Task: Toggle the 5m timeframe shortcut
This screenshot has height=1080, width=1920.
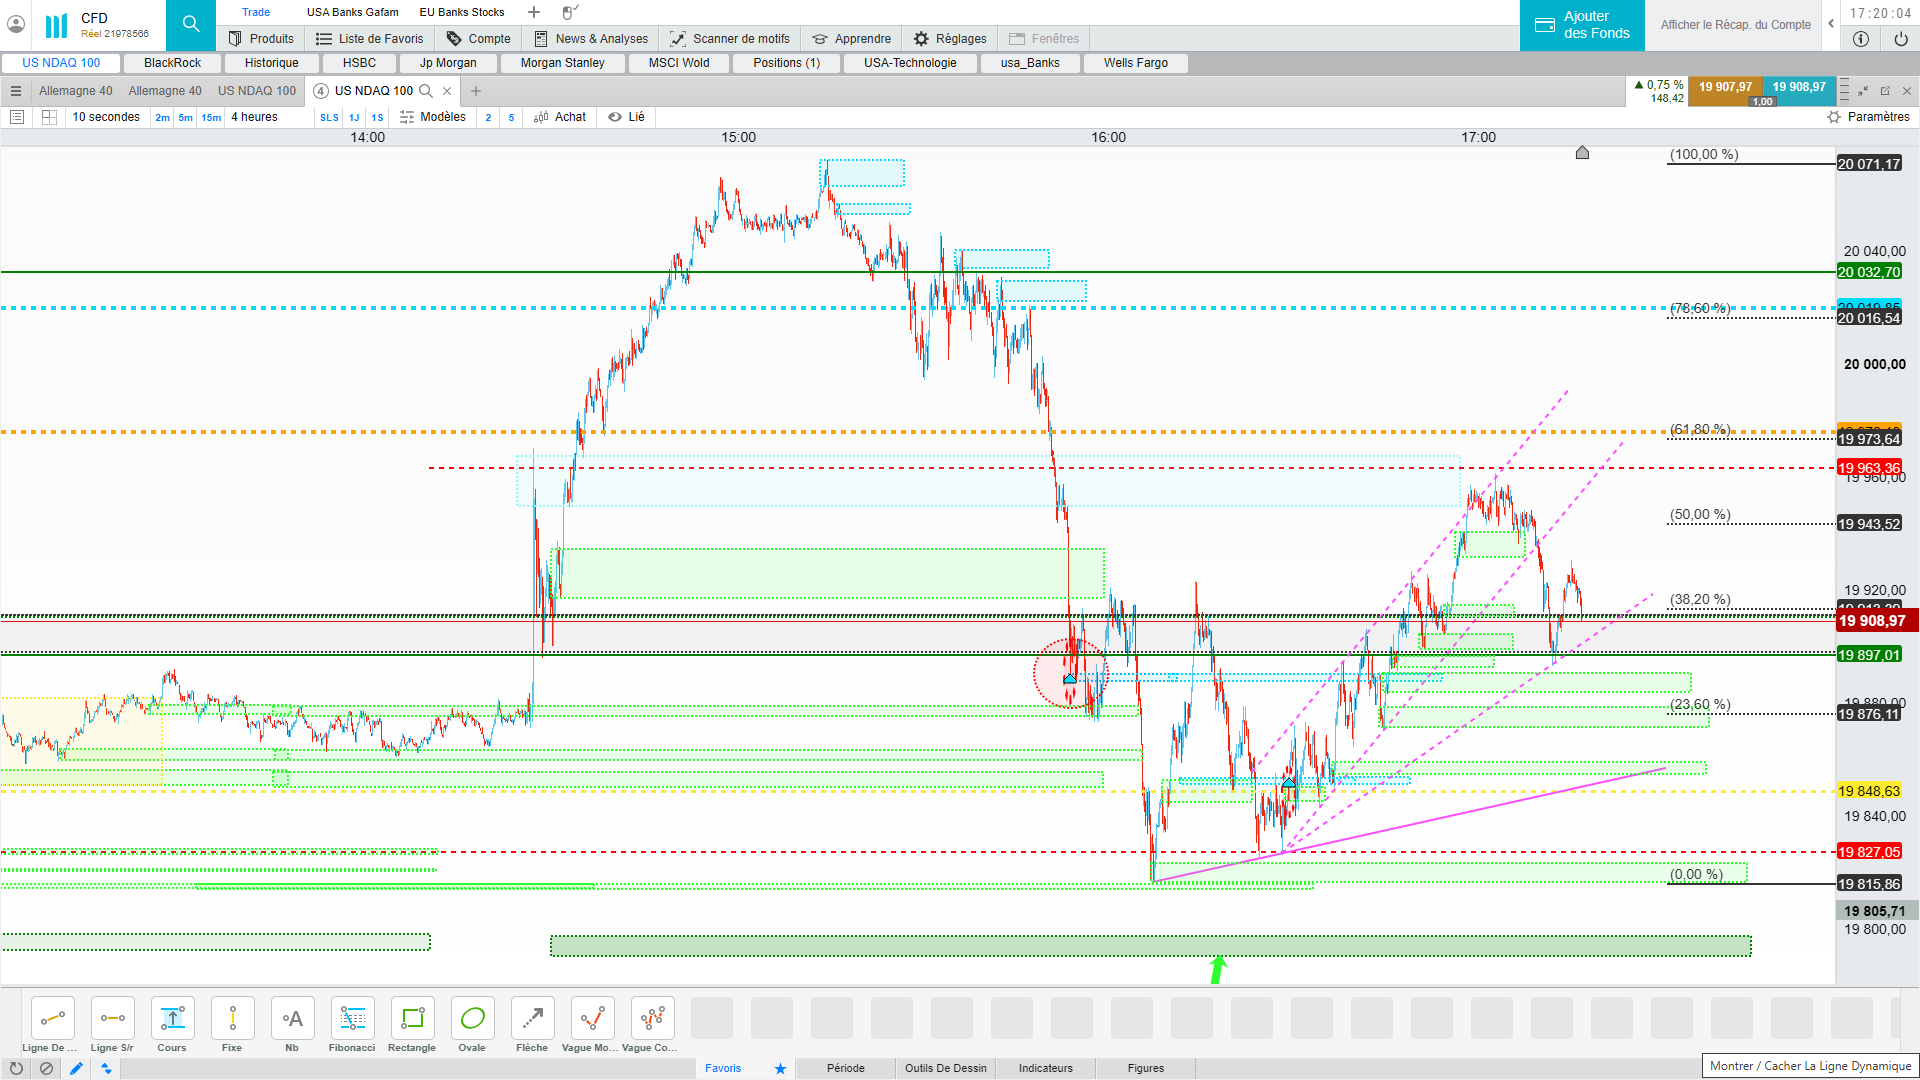Action: [x=185, y=117]
